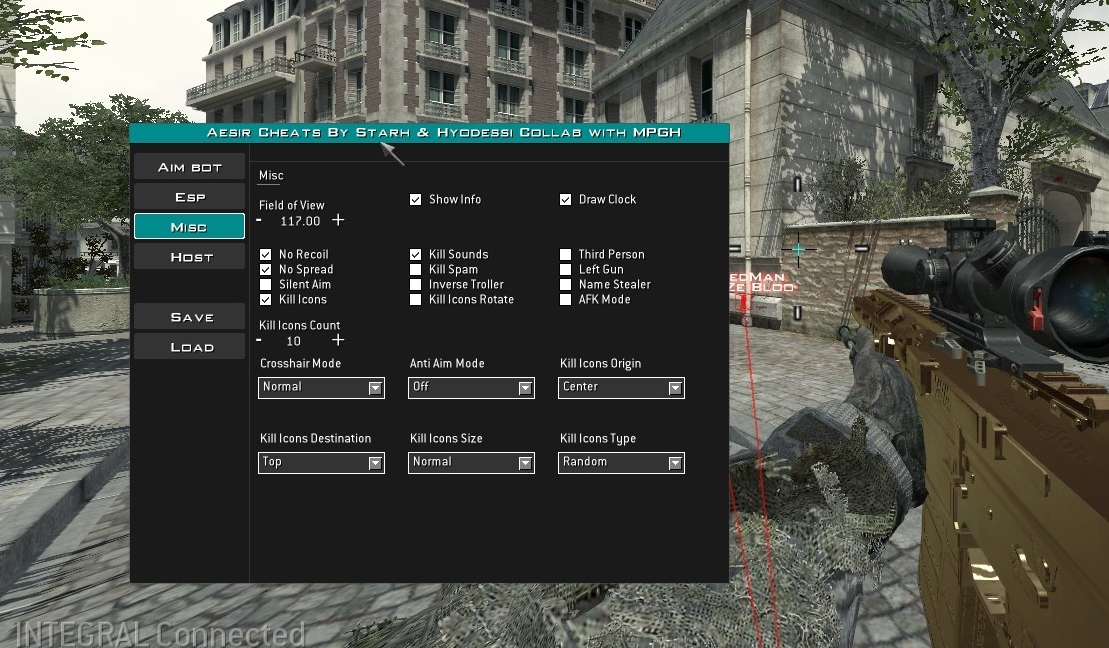The image size is (1109, 648).
Task: Enable the Silent Aim checkbox
Action: point(266,284)
